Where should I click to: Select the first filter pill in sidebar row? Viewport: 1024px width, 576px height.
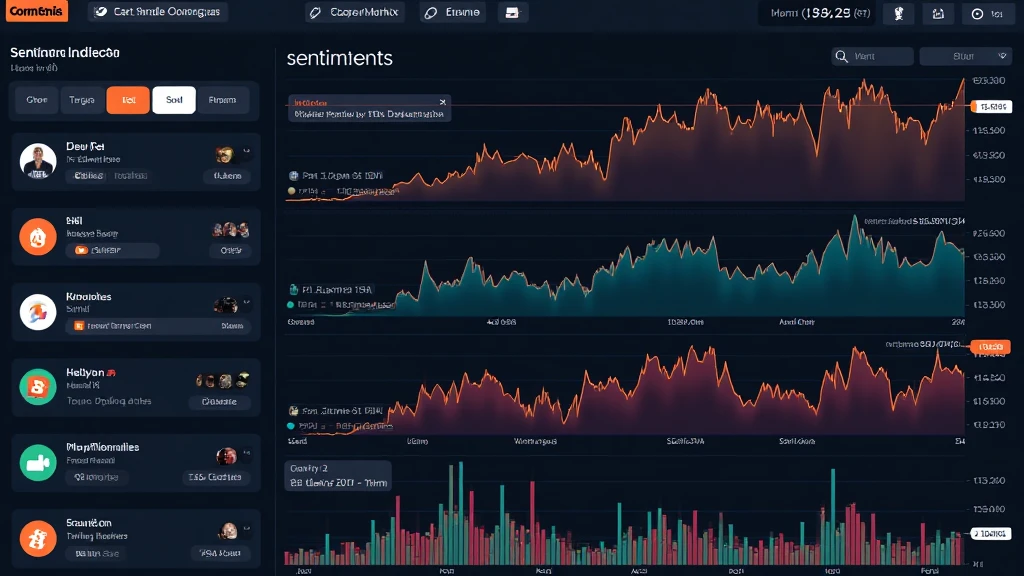37,100
